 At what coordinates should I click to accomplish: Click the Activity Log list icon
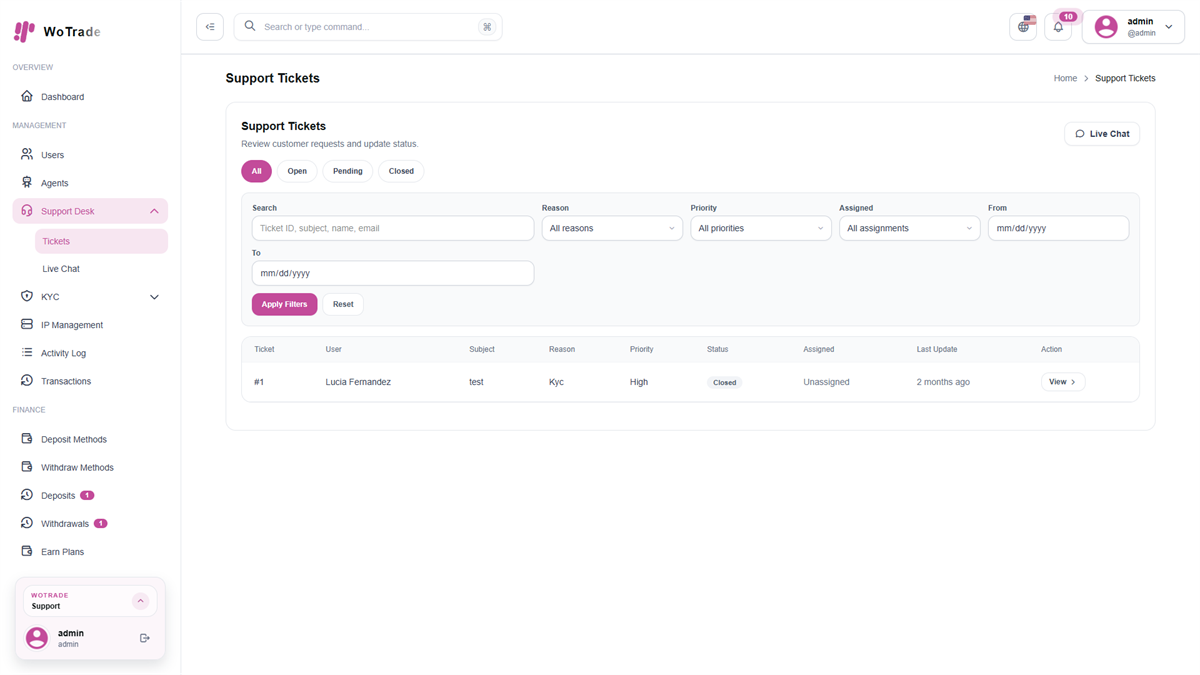27,352
